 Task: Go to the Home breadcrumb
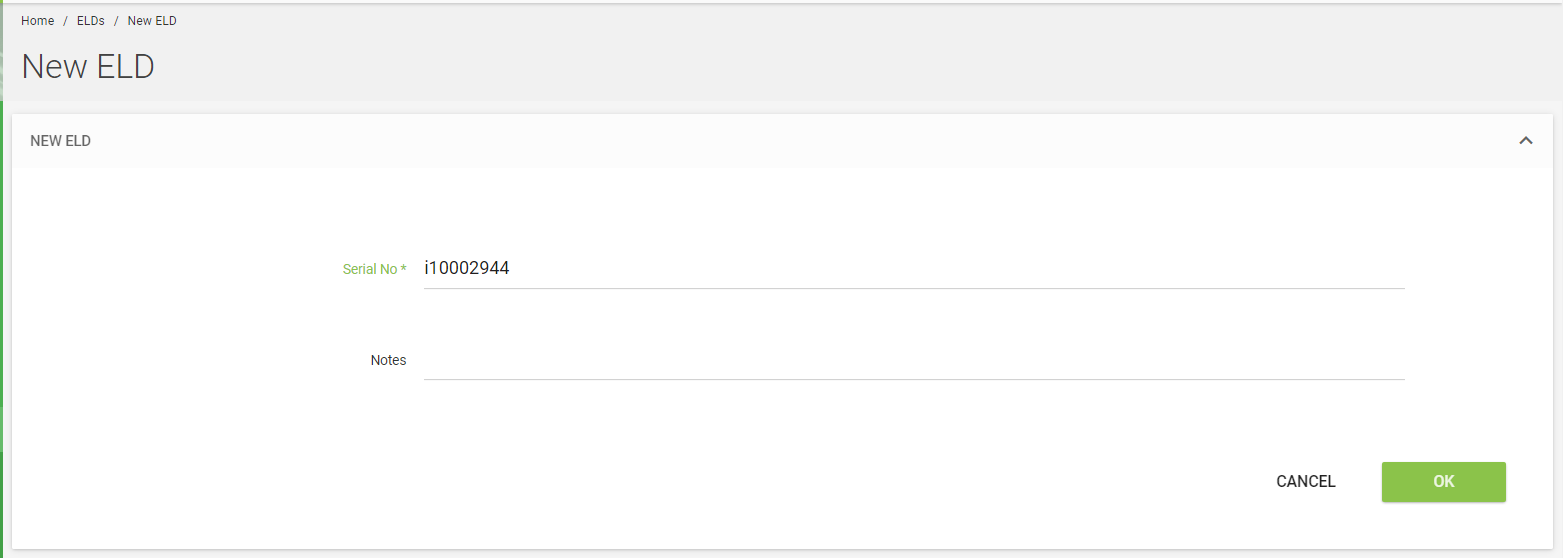click(x=38, y=21)
